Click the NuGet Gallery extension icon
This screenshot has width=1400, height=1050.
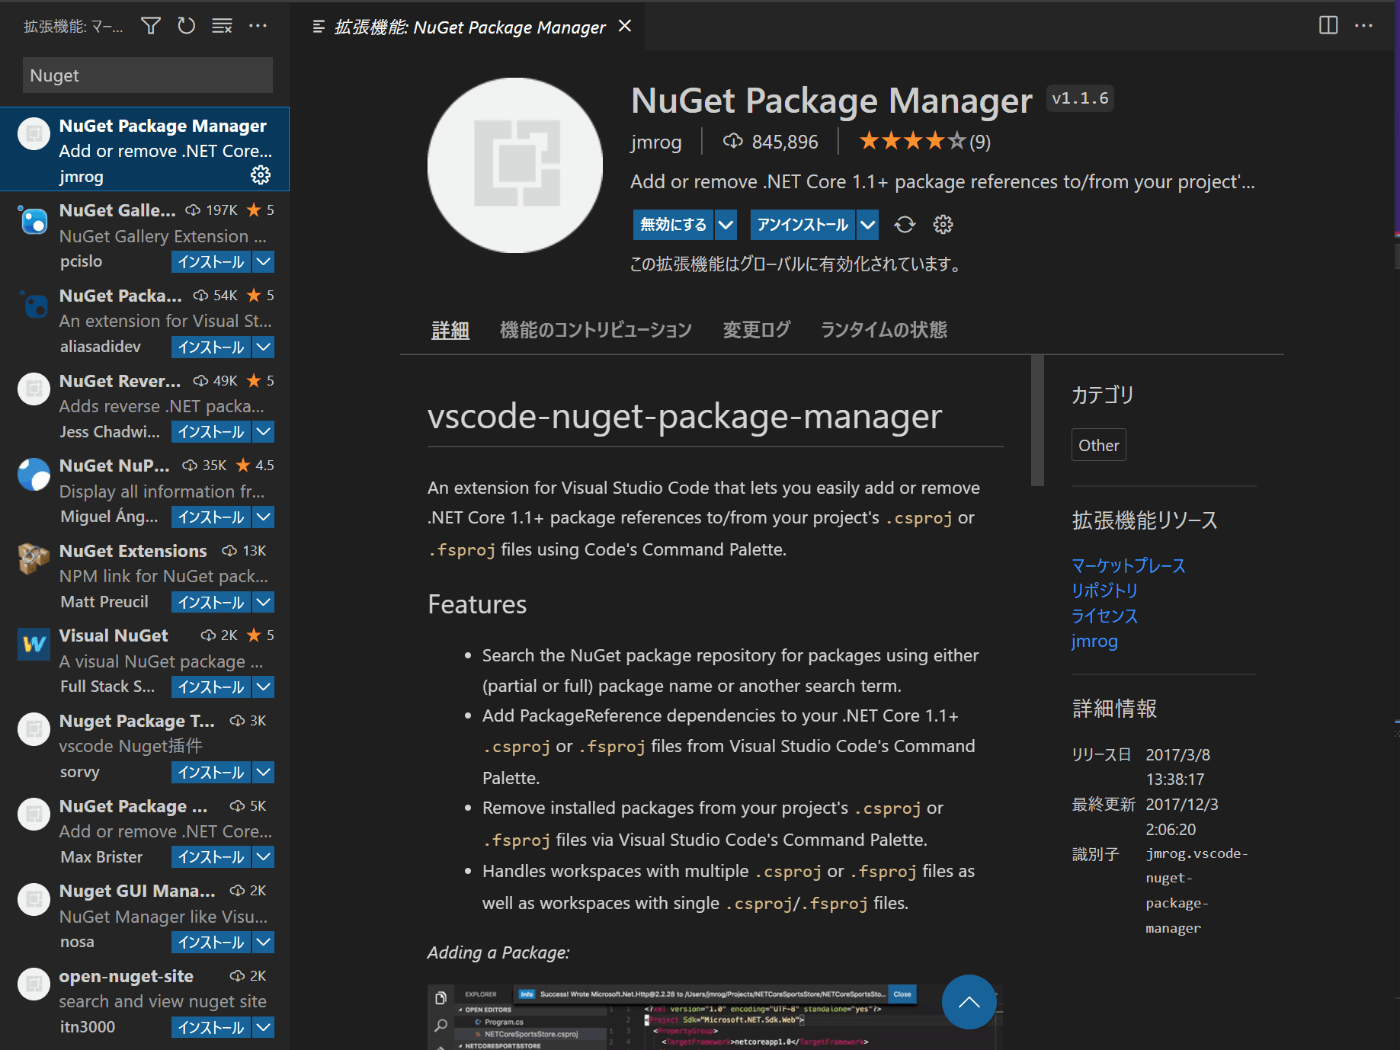pos(34,220)
